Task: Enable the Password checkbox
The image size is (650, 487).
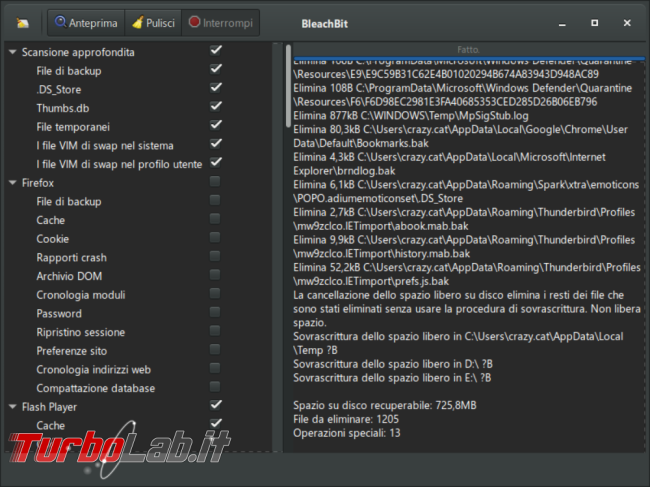Action: tap(215, 312)
